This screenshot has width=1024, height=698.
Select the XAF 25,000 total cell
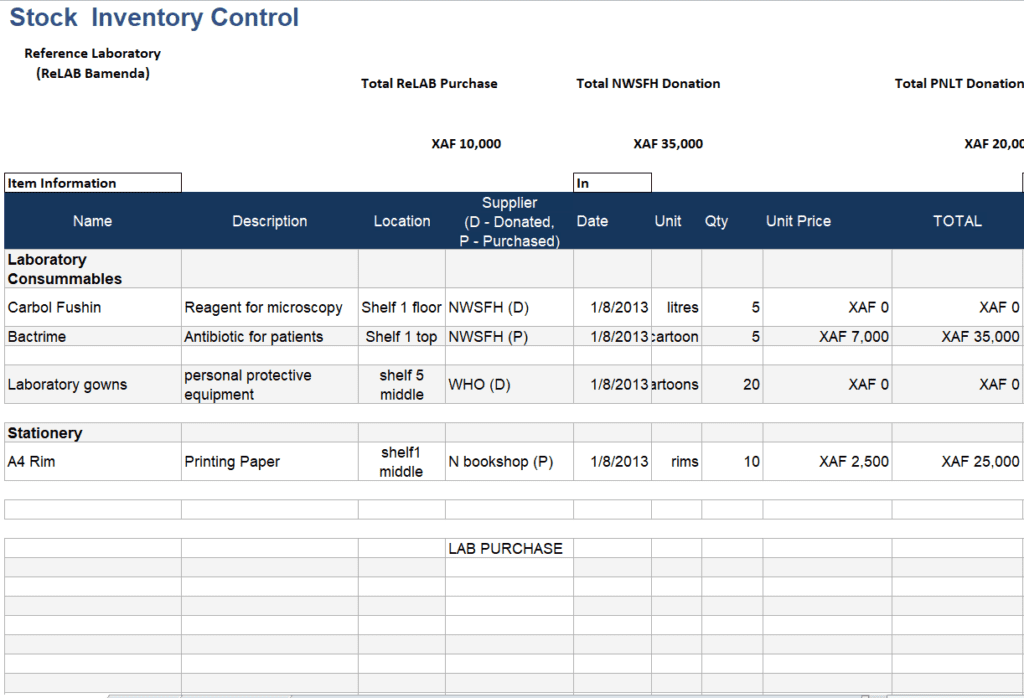(957, 462)
